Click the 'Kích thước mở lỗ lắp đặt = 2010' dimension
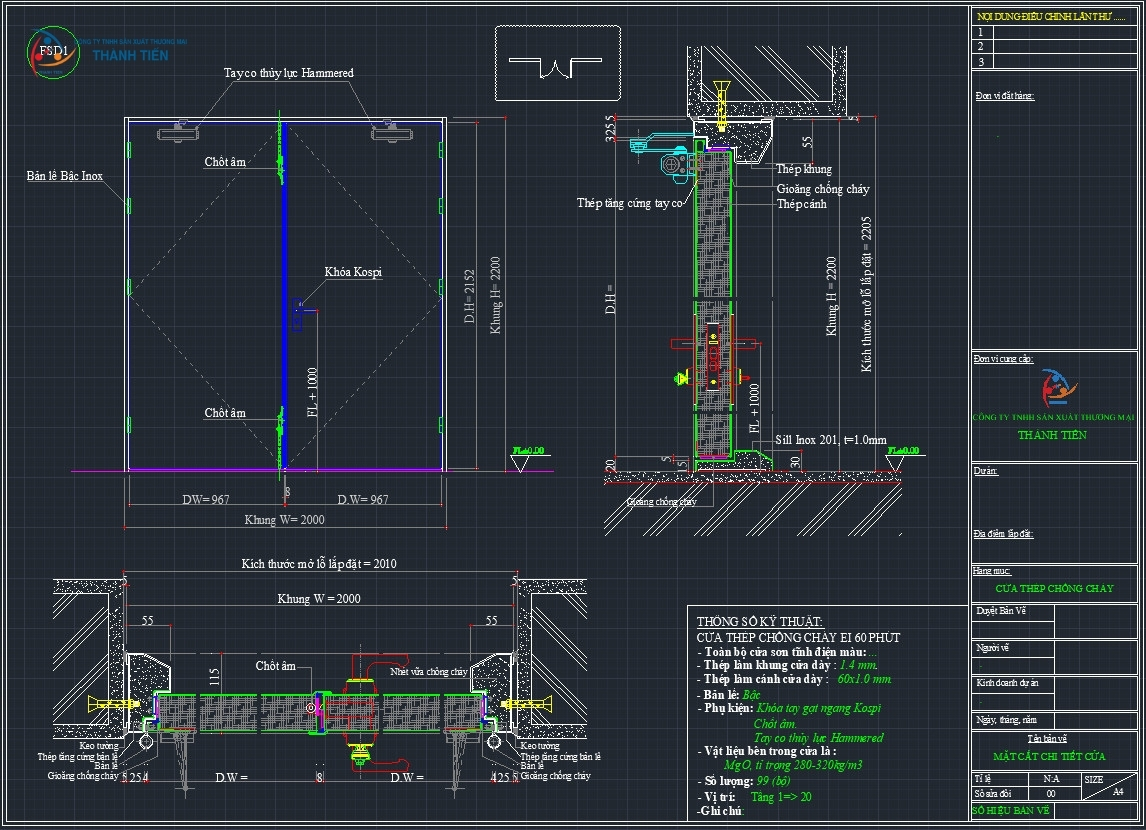 pos(319,564)
